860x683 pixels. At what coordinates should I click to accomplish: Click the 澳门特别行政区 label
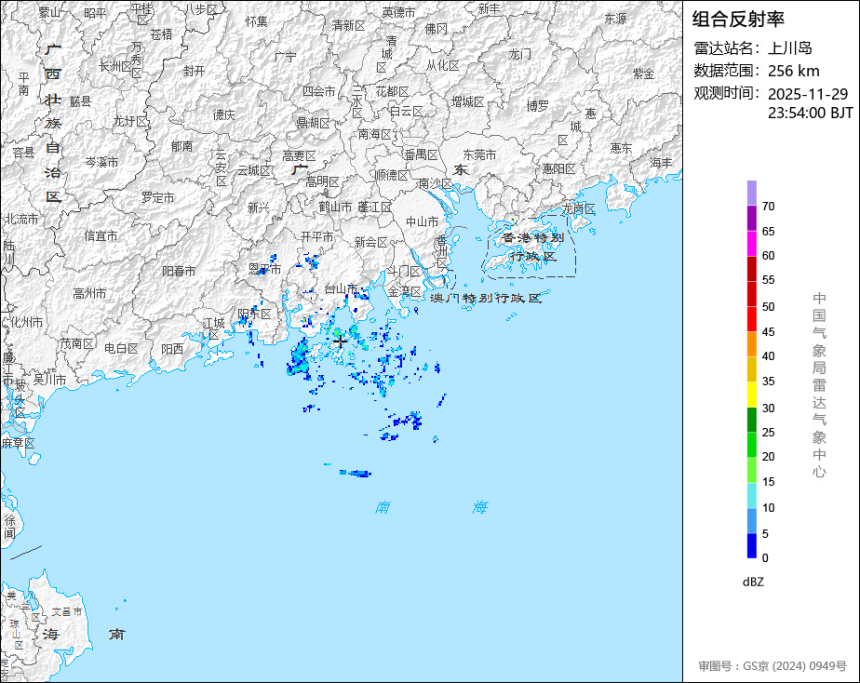pyautogui.click(x=485, y=298)
